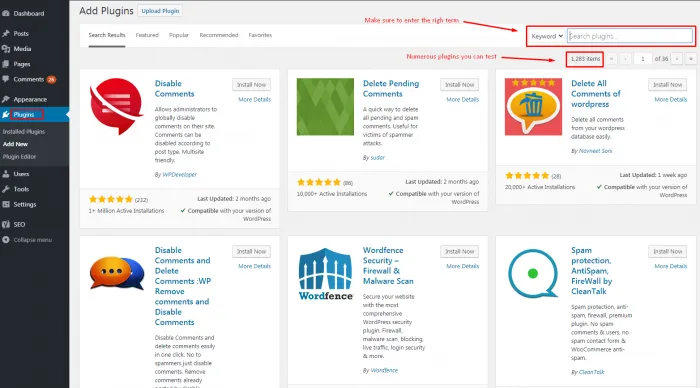
Task: Click the Upload Plugin button
Action: pos(160,11)
